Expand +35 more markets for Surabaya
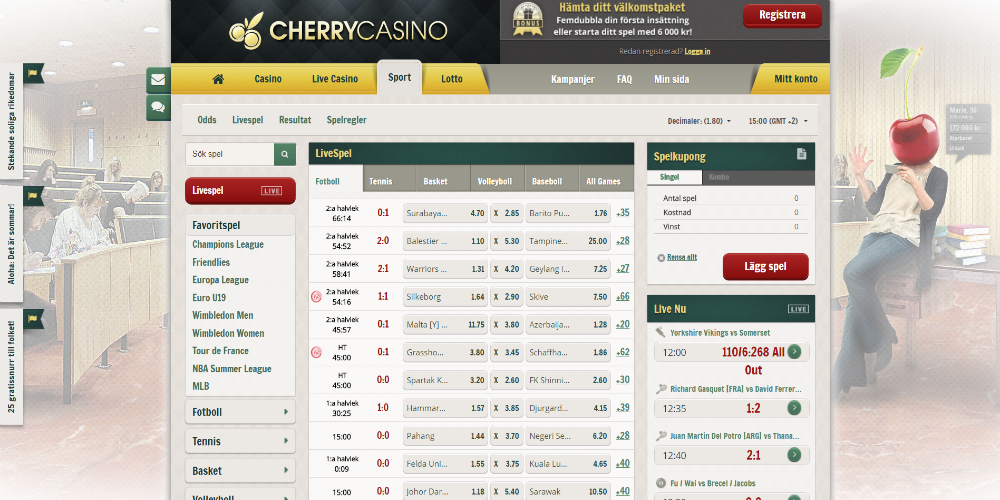Image resolution: width=1000 pixels, height=500 pixels. coord(622,213)
